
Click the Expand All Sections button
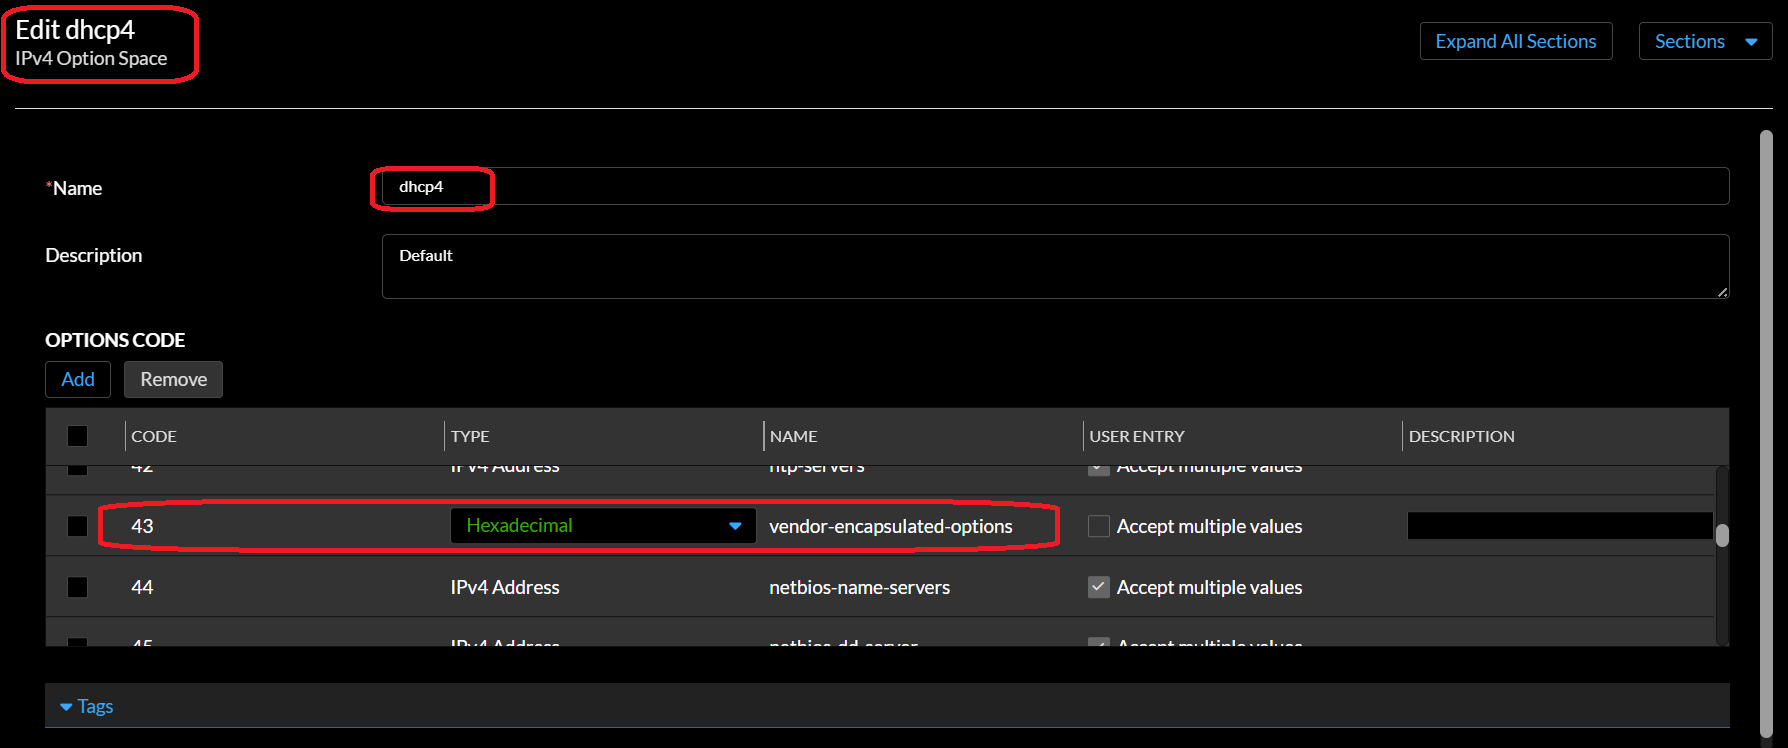(1515, 41)
